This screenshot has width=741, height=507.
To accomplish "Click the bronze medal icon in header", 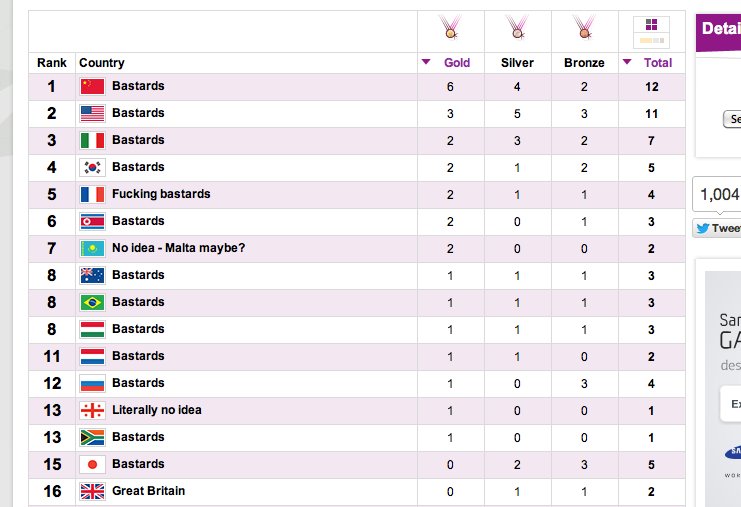I will pyautogui.click(x=583, y=28).
